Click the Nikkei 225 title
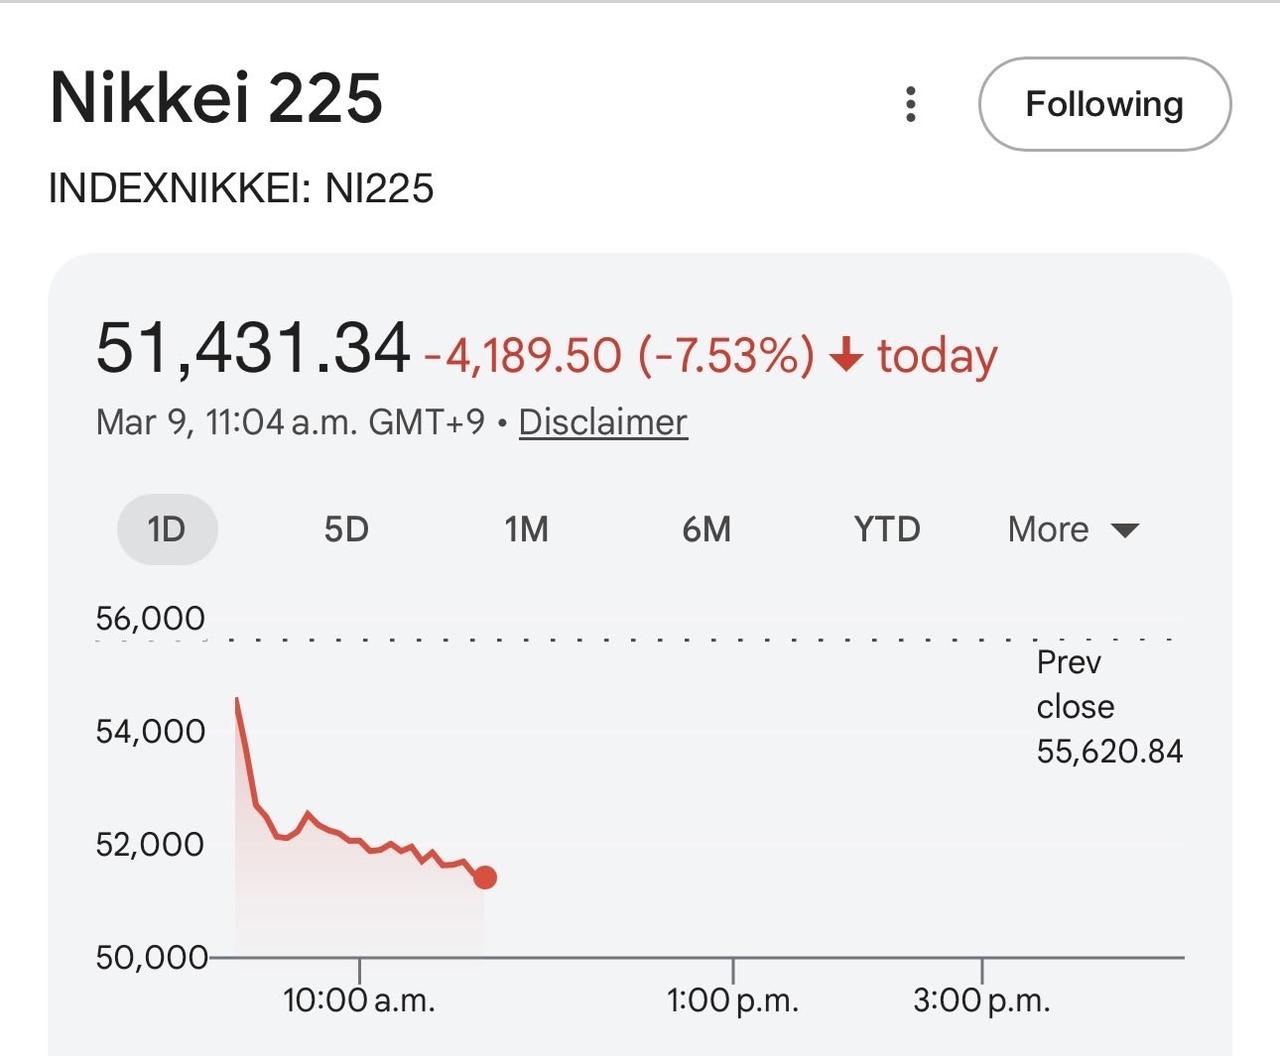 click(x=216, y=98)
